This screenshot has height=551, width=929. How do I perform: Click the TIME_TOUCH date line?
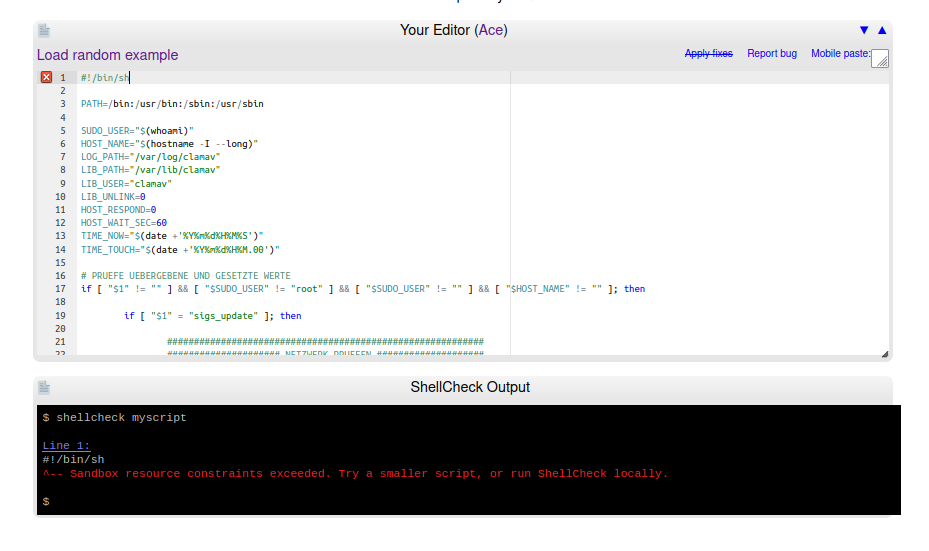tap(180, 250)
